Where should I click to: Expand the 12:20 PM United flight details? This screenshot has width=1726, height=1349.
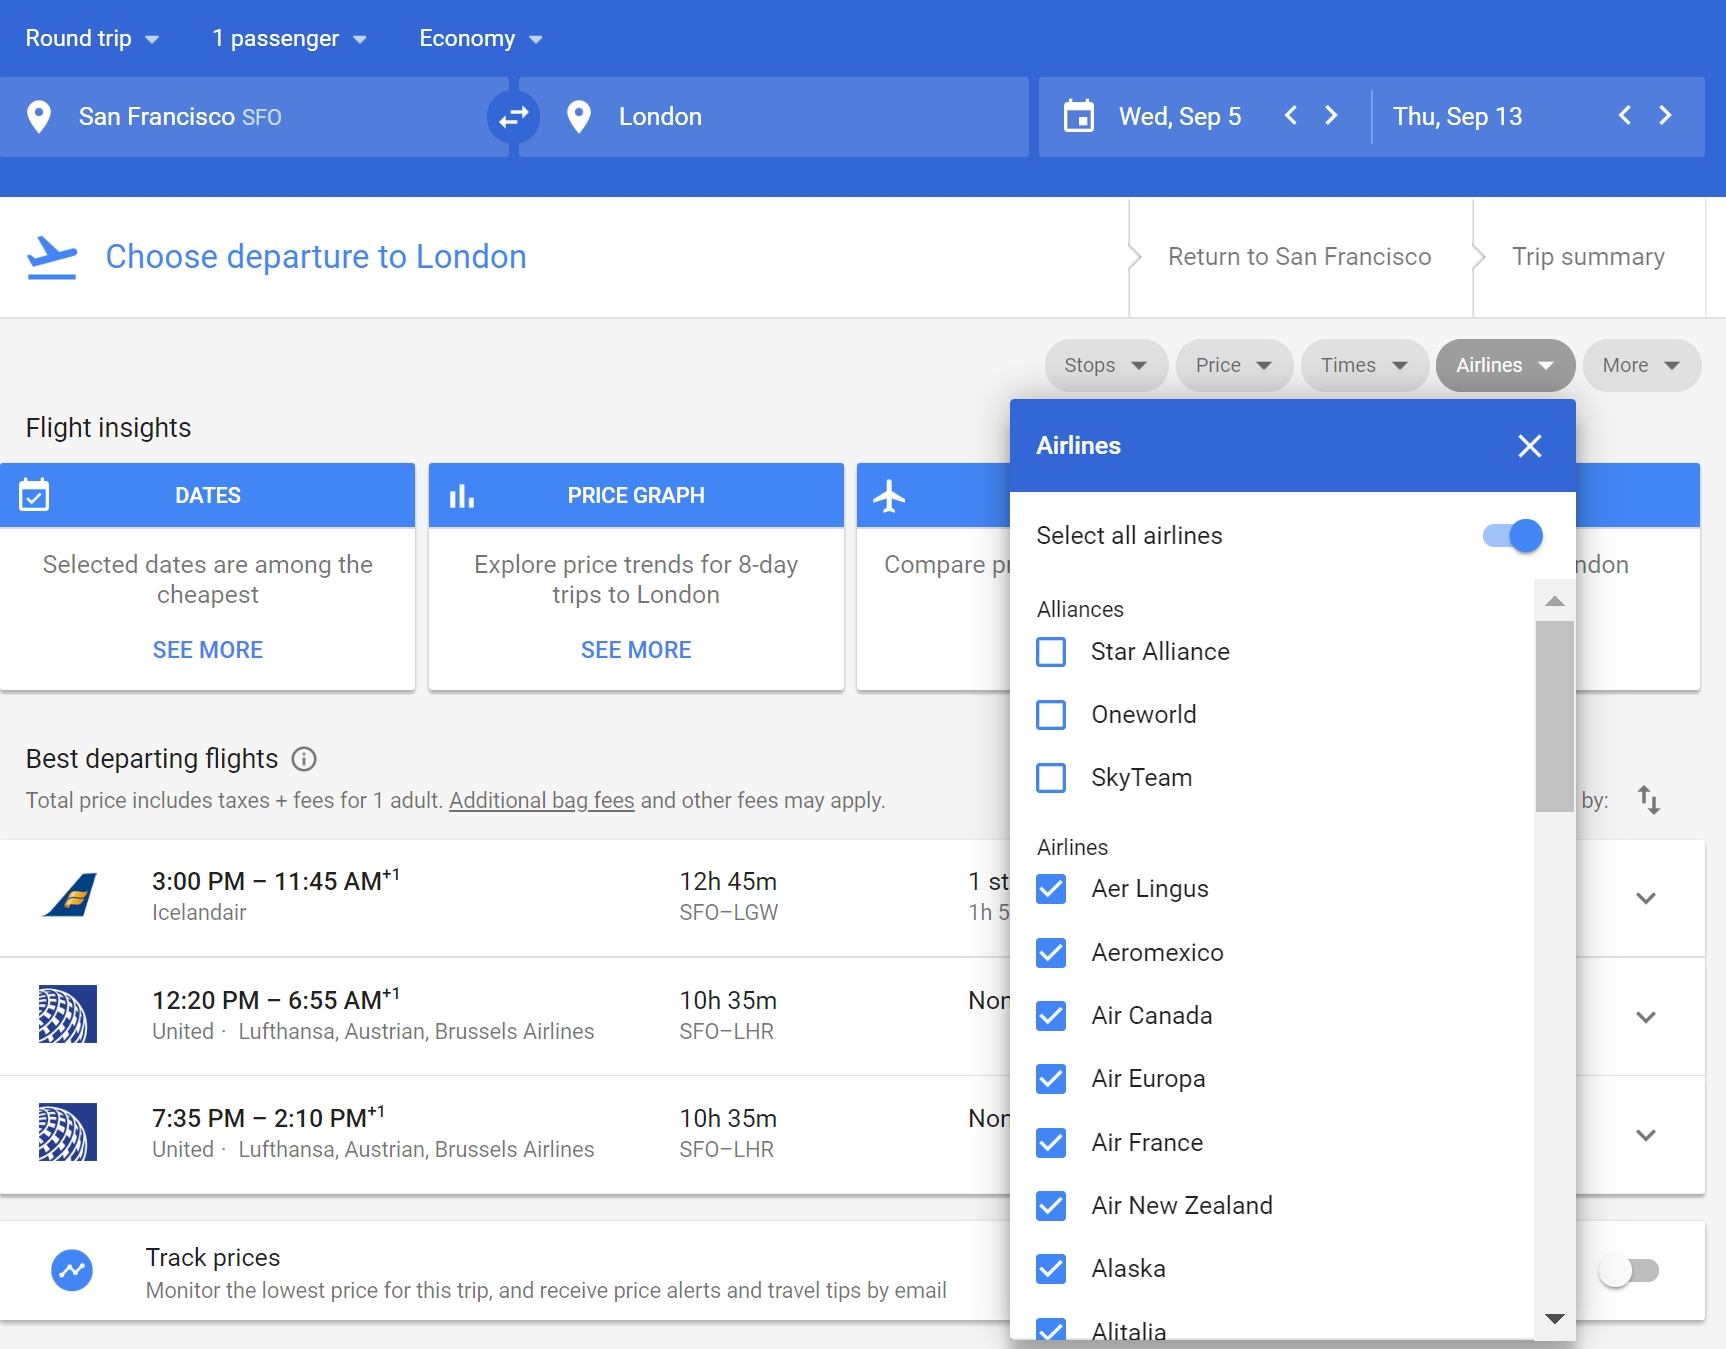coord(1646,1017)
